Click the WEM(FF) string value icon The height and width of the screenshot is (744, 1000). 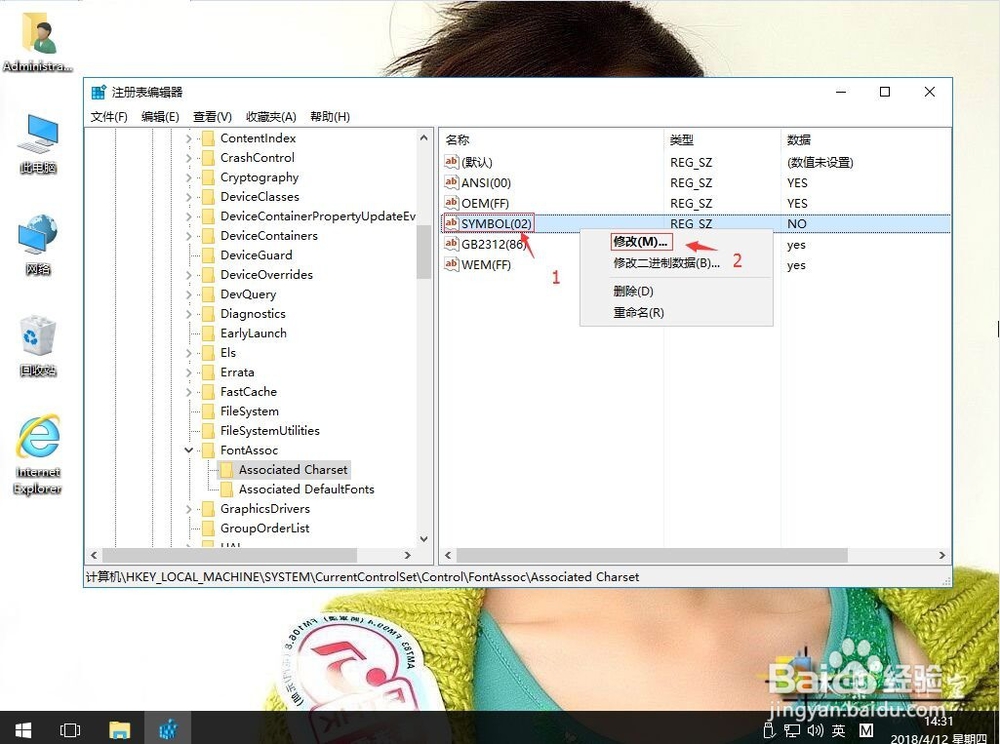click(x=452, y=264)
